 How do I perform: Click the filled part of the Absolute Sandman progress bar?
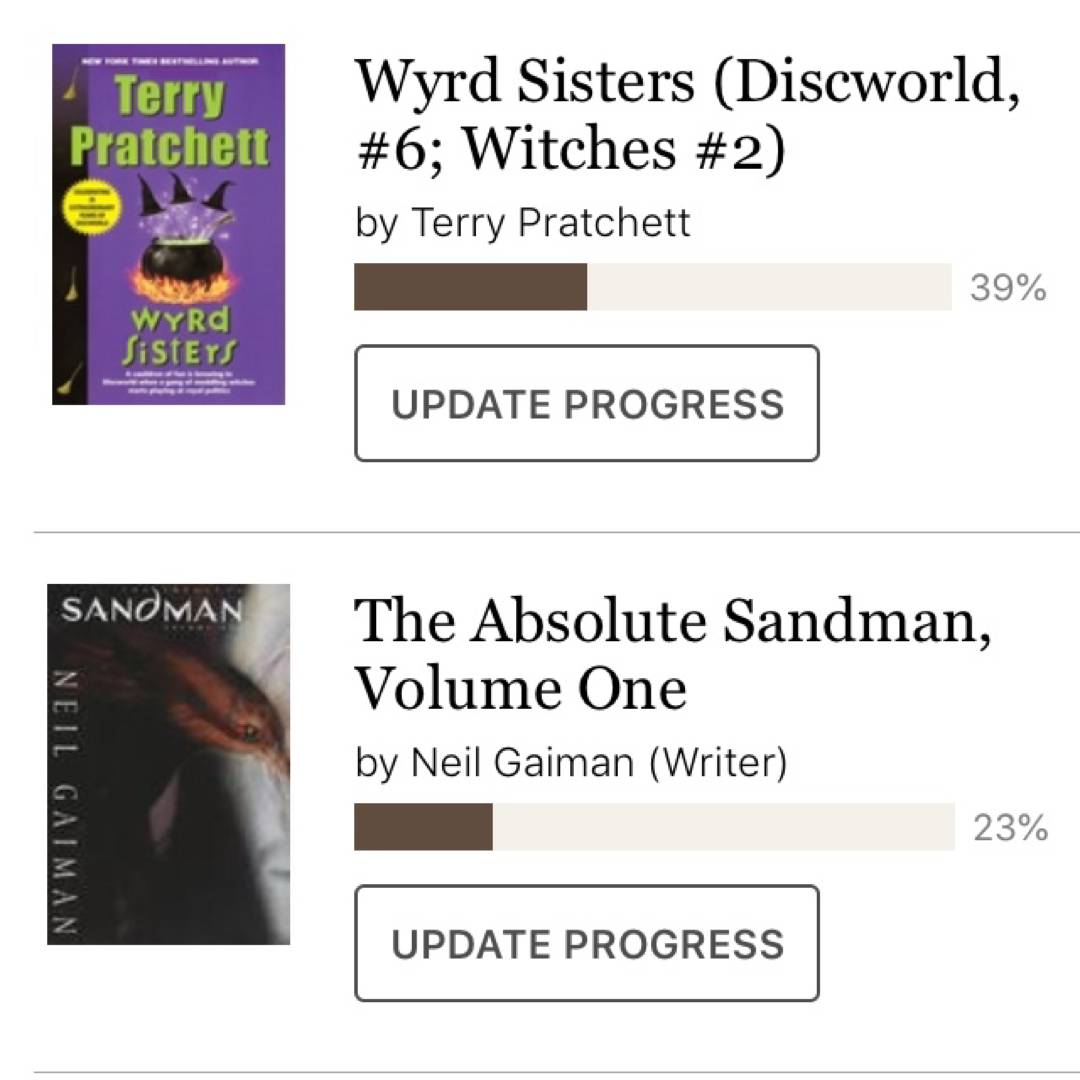click(423, 828)
